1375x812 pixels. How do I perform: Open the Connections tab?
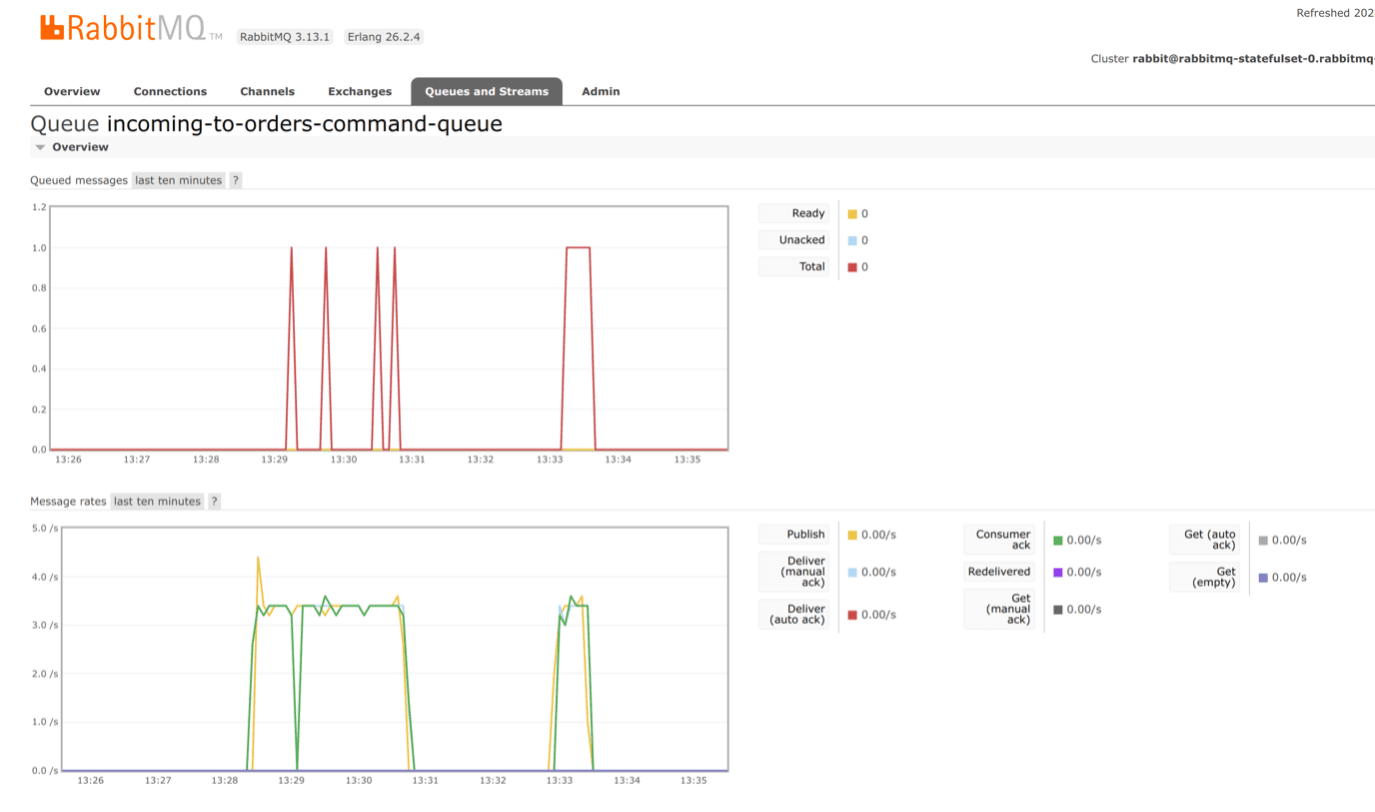(x=170, y=91)
